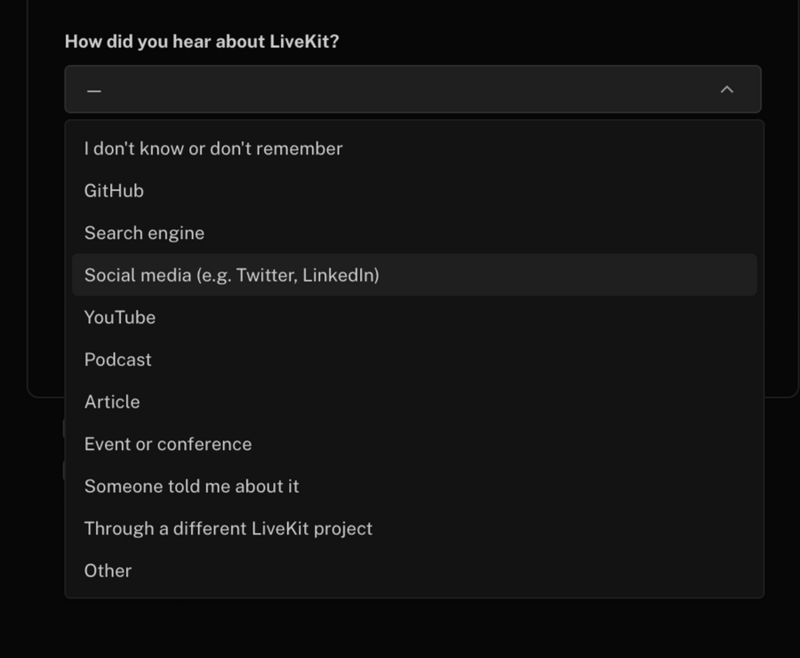The width and height of the screenshot is (800, 658).
Task: Click the dark bar beneath the dropdown list
Action: (400, 630)
